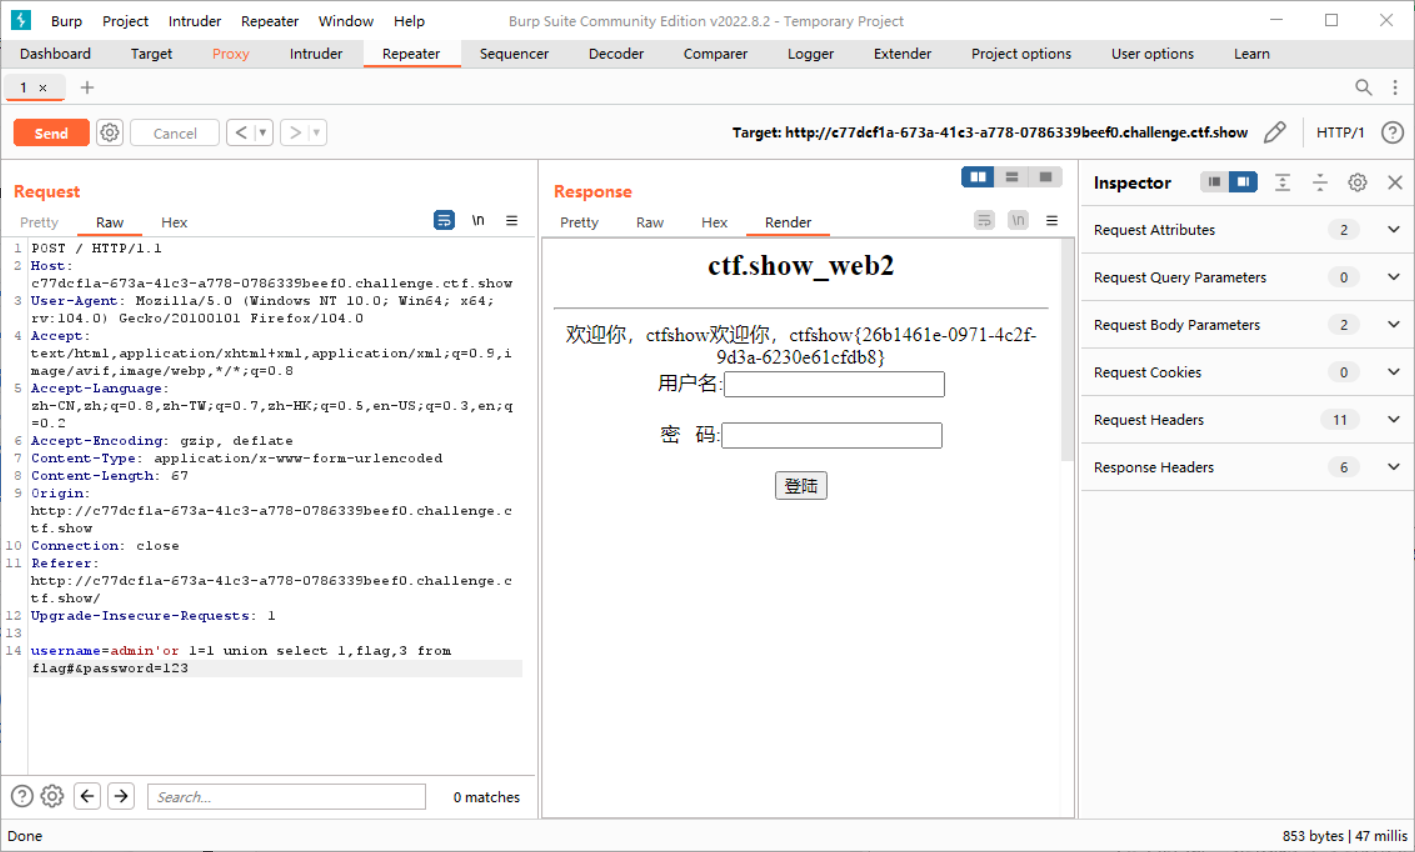Go to next request in history

(295, 132)
